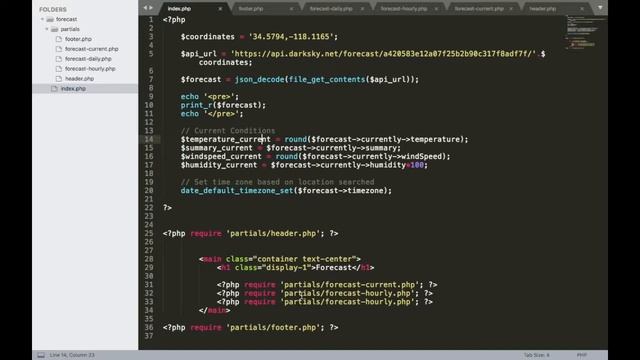Image resolution: width=640 pixels, height=360 pixels.
Task: Open the Tab Size setting in status bar
Action: 536,355
